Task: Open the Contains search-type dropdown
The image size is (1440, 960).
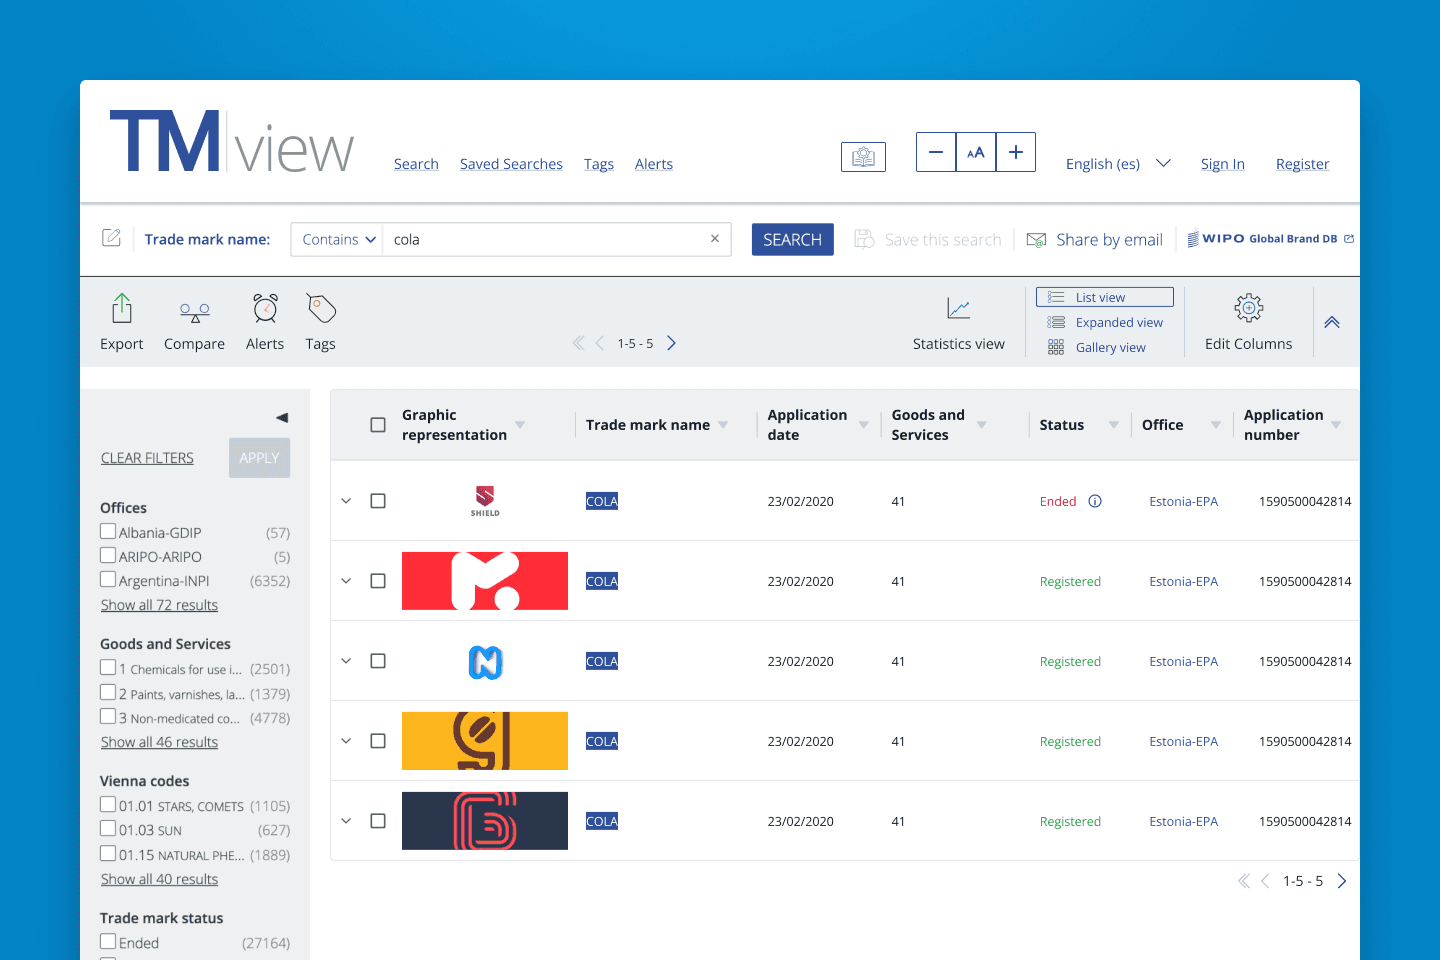Action: (x=338, y=240)
